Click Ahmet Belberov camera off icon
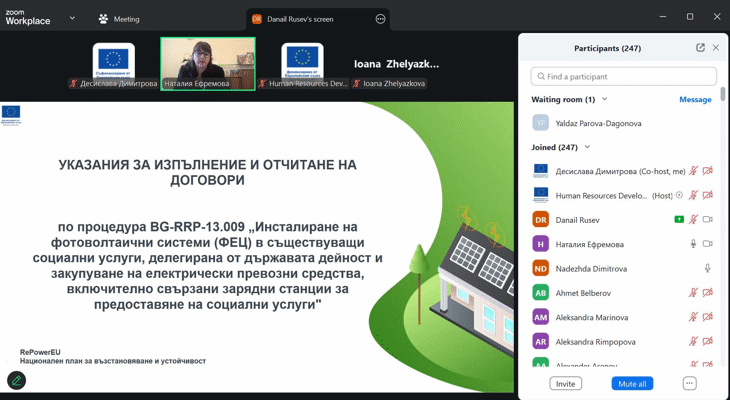 click(708, 292)
